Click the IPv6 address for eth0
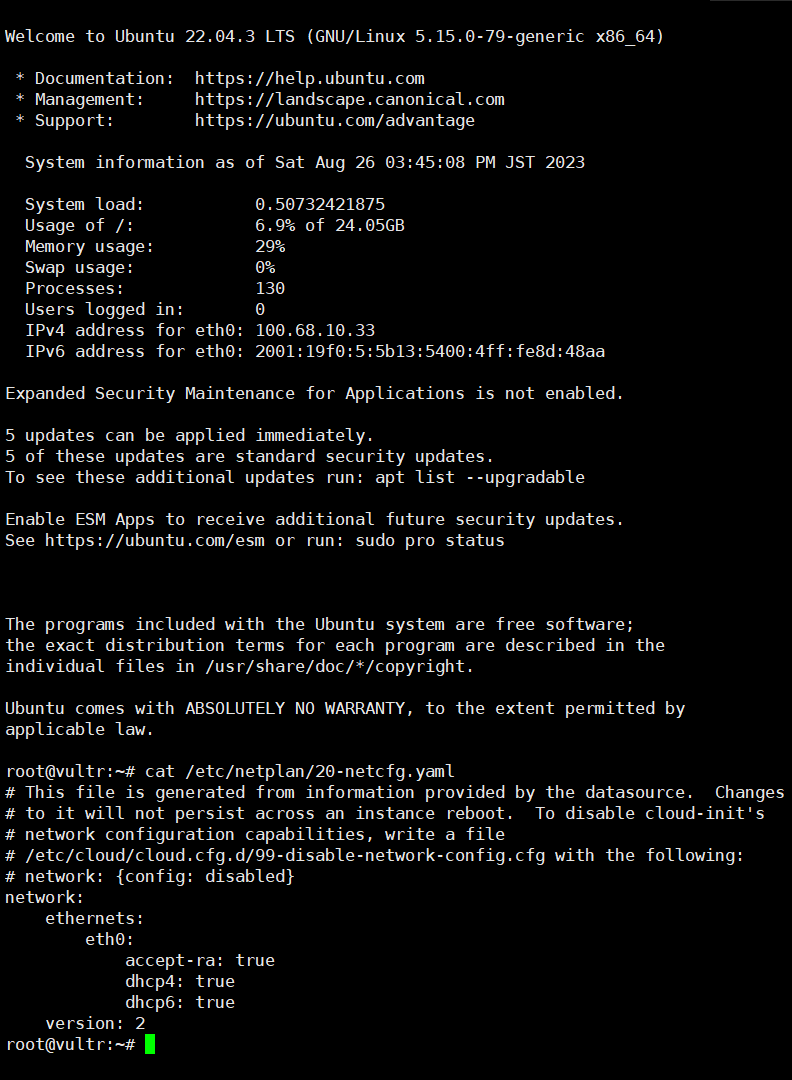The width and height of the screenshot is (792, 1080). pos(430,352)
